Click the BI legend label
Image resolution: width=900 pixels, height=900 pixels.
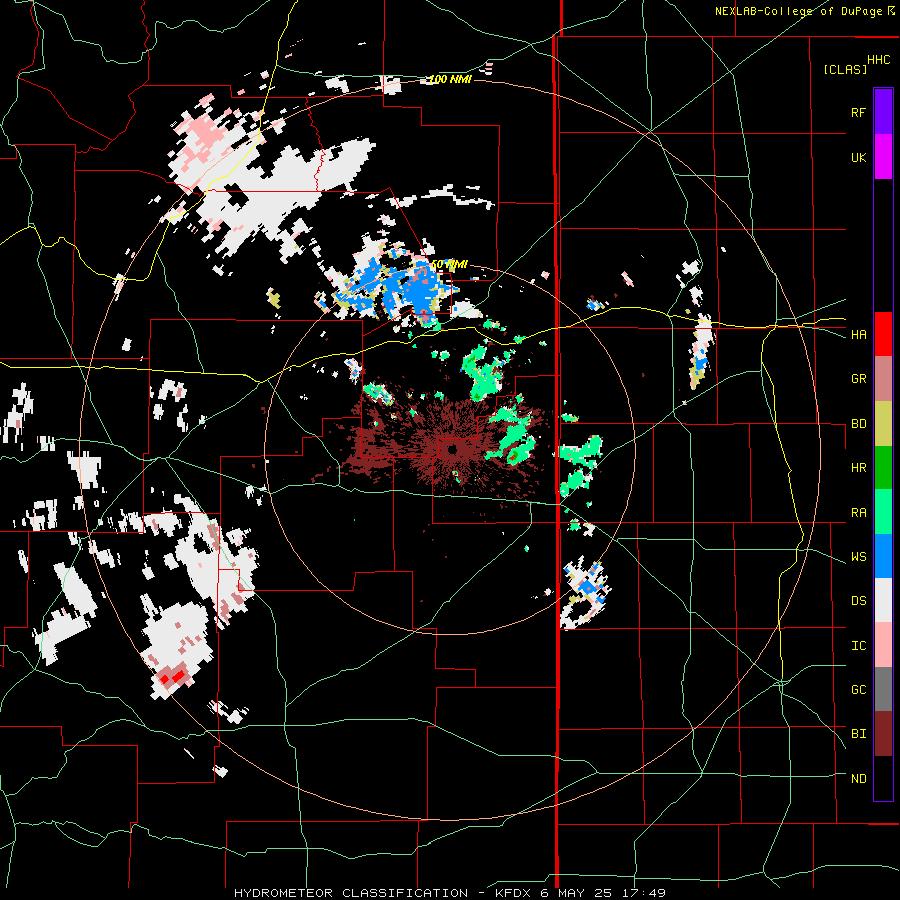[x=858, y=734]
